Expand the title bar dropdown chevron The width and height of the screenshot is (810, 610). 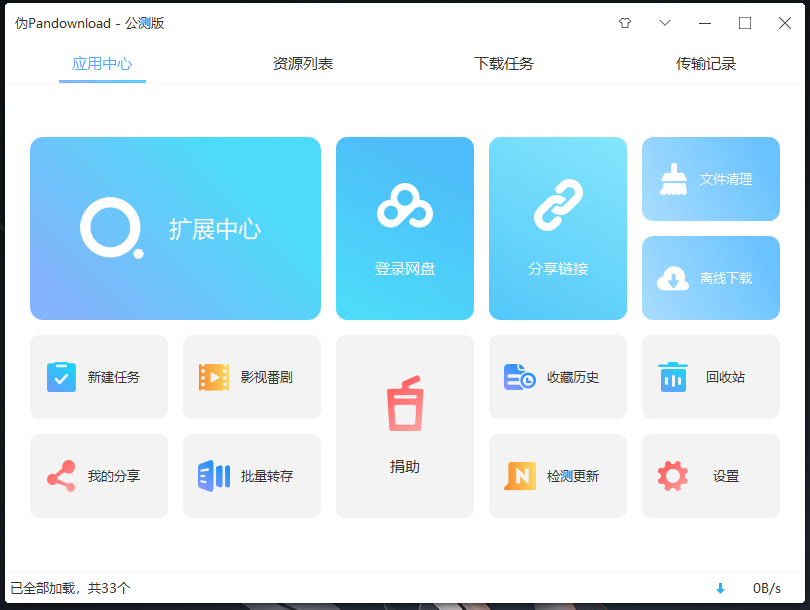coord(665,23)
